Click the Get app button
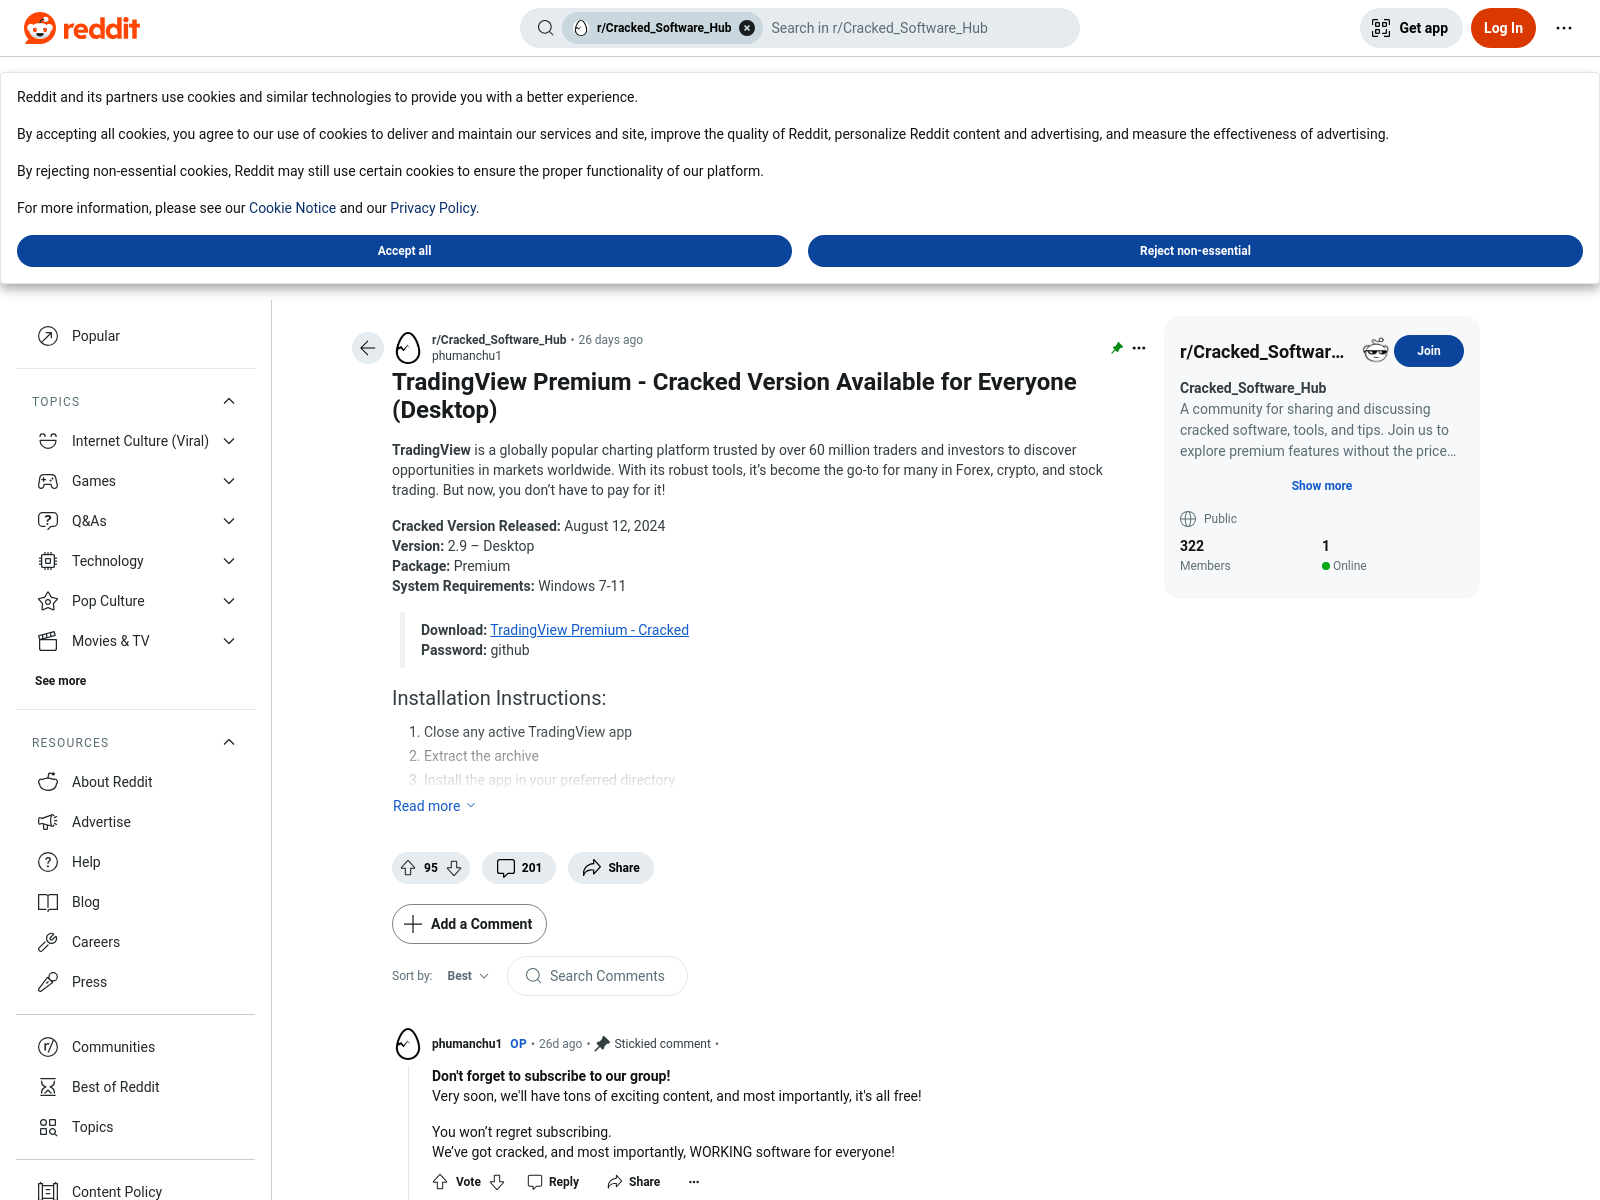The width and height of the screenshot is (1600, 1200). [1410, 28]
